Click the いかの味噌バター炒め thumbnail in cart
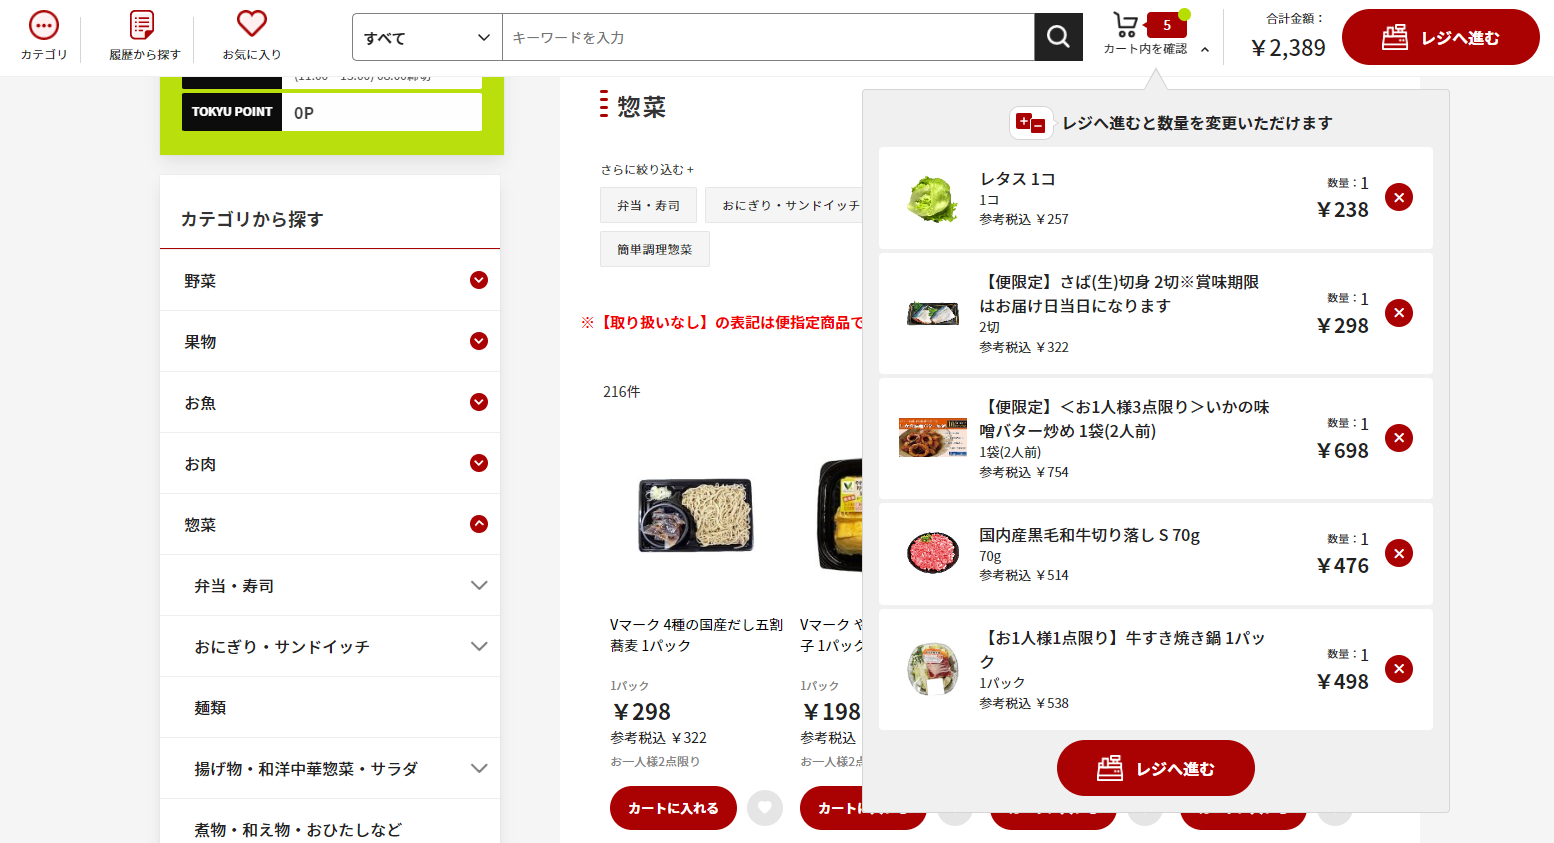The image size is (1554, 843). coord(932,438)
